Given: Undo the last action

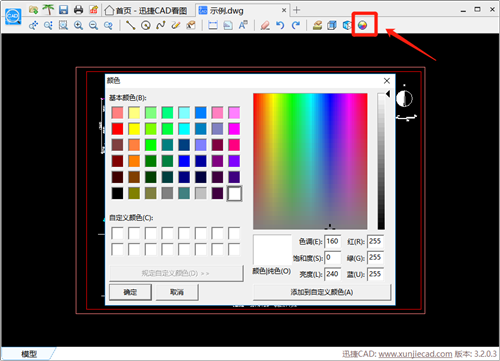Looking at the screenshot, I should click(x=280, y=25).
